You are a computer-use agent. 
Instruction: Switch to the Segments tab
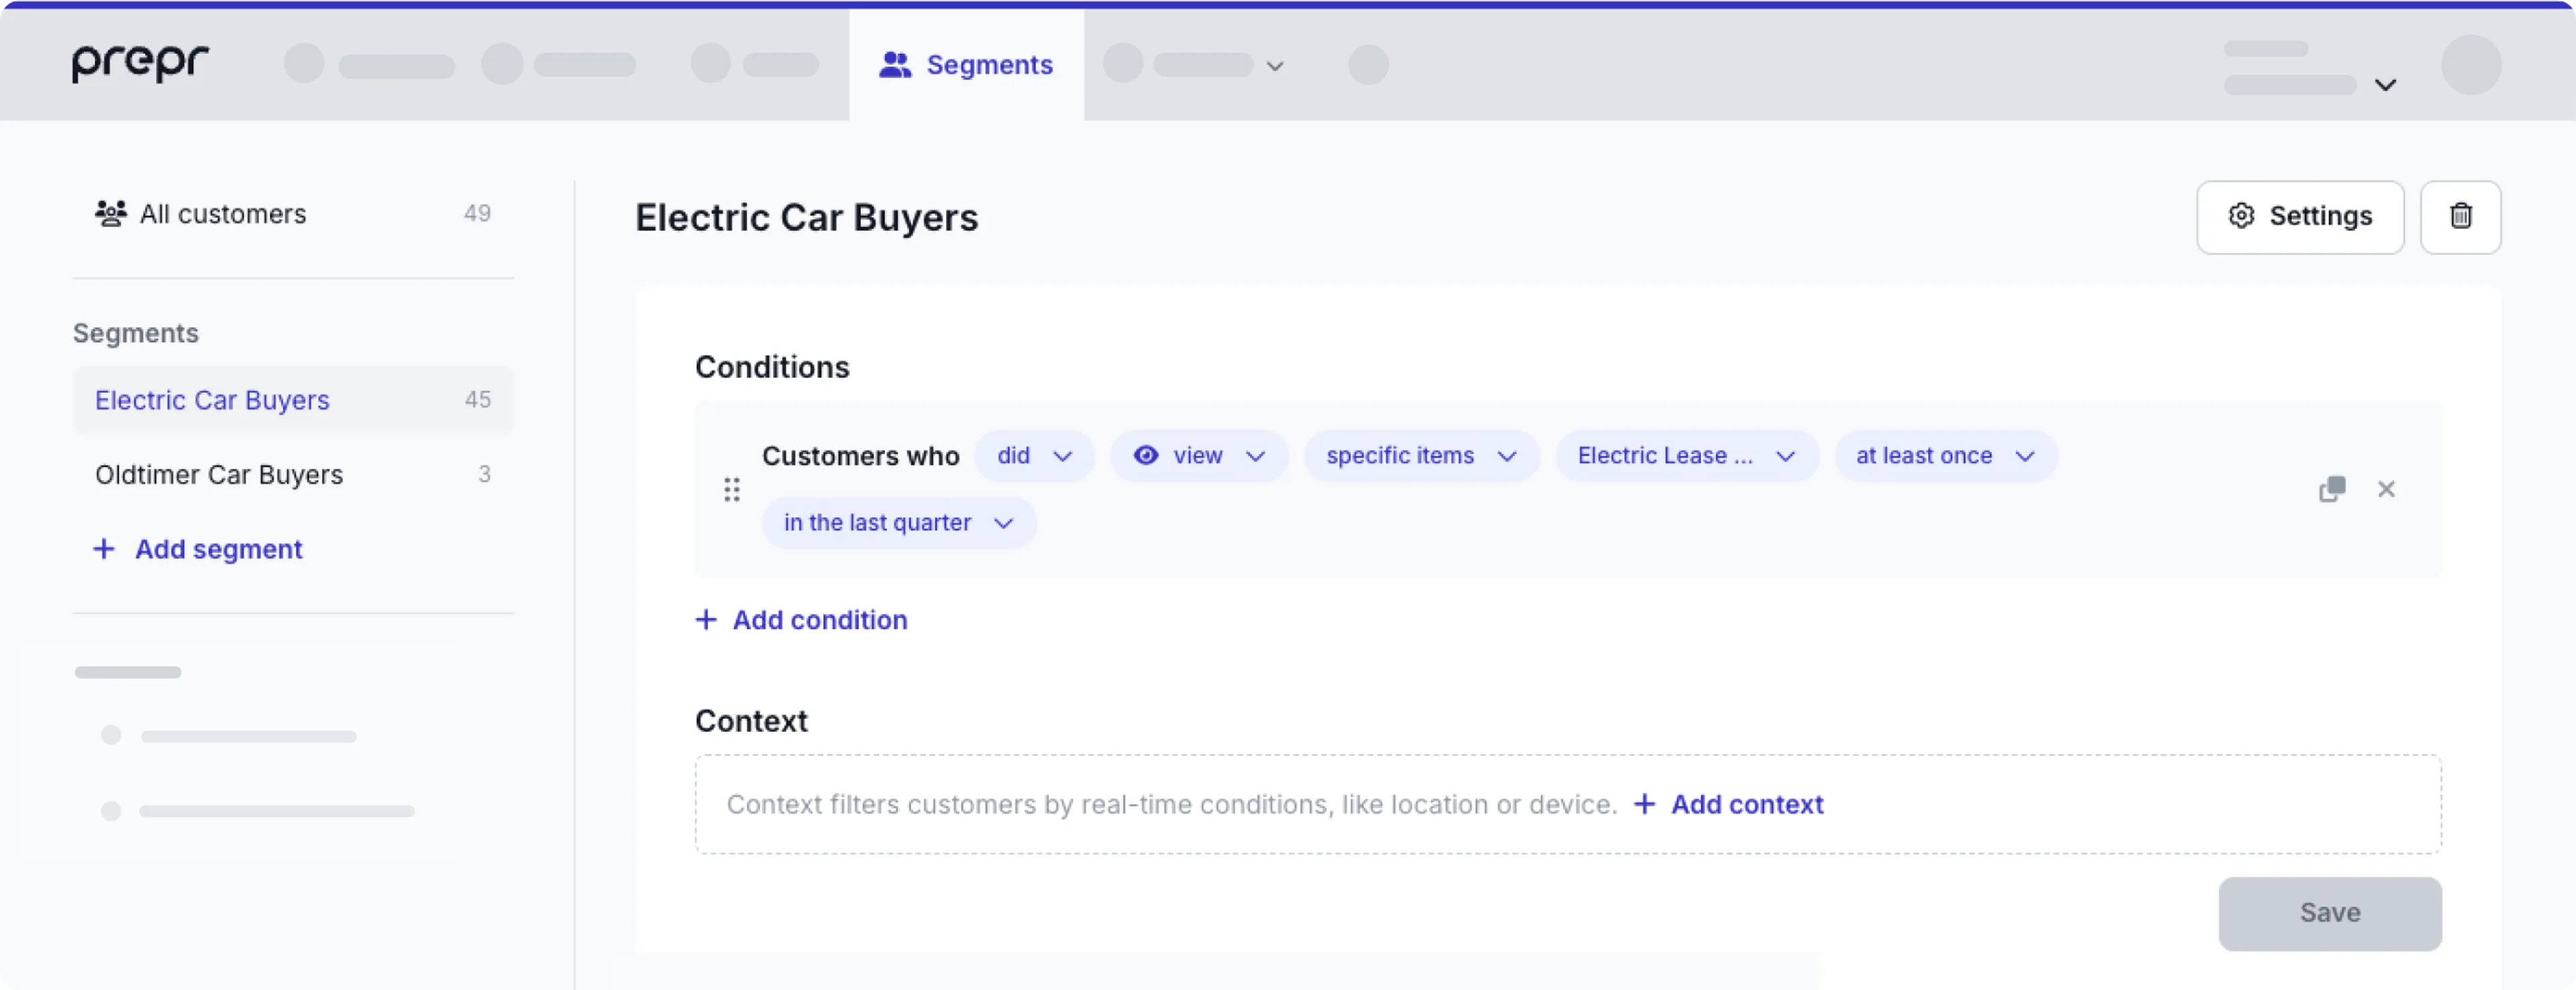click(966, 64)
